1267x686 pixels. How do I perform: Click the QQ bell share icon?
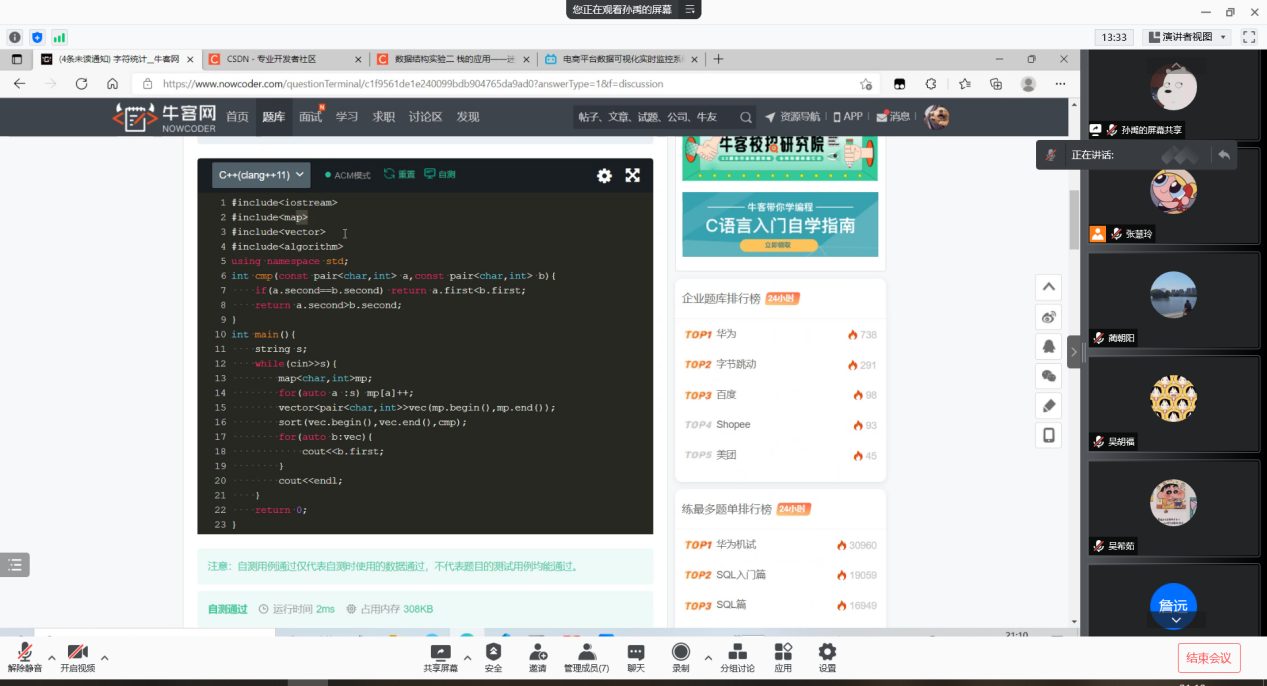1048,347
